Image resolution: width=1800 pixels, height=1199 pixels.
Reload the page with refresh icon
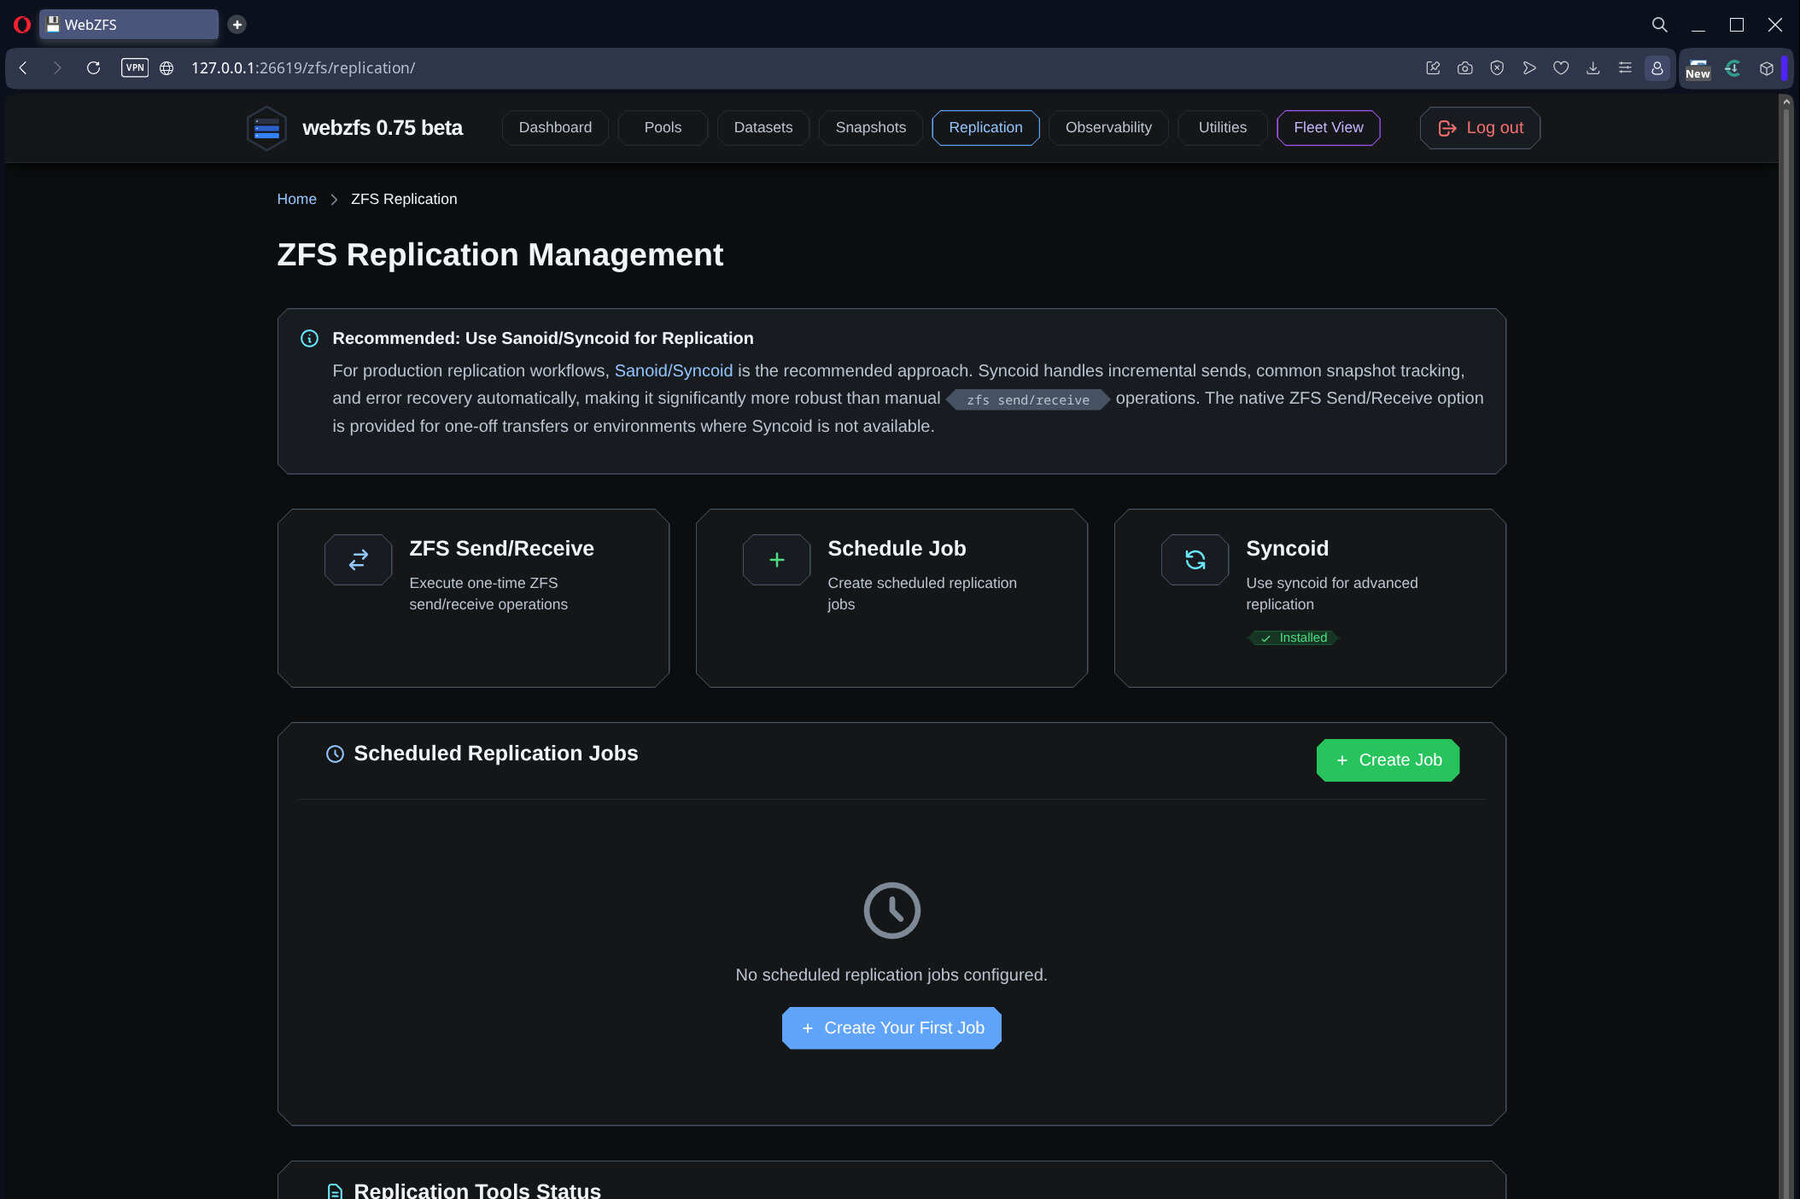tap(93, 68)
